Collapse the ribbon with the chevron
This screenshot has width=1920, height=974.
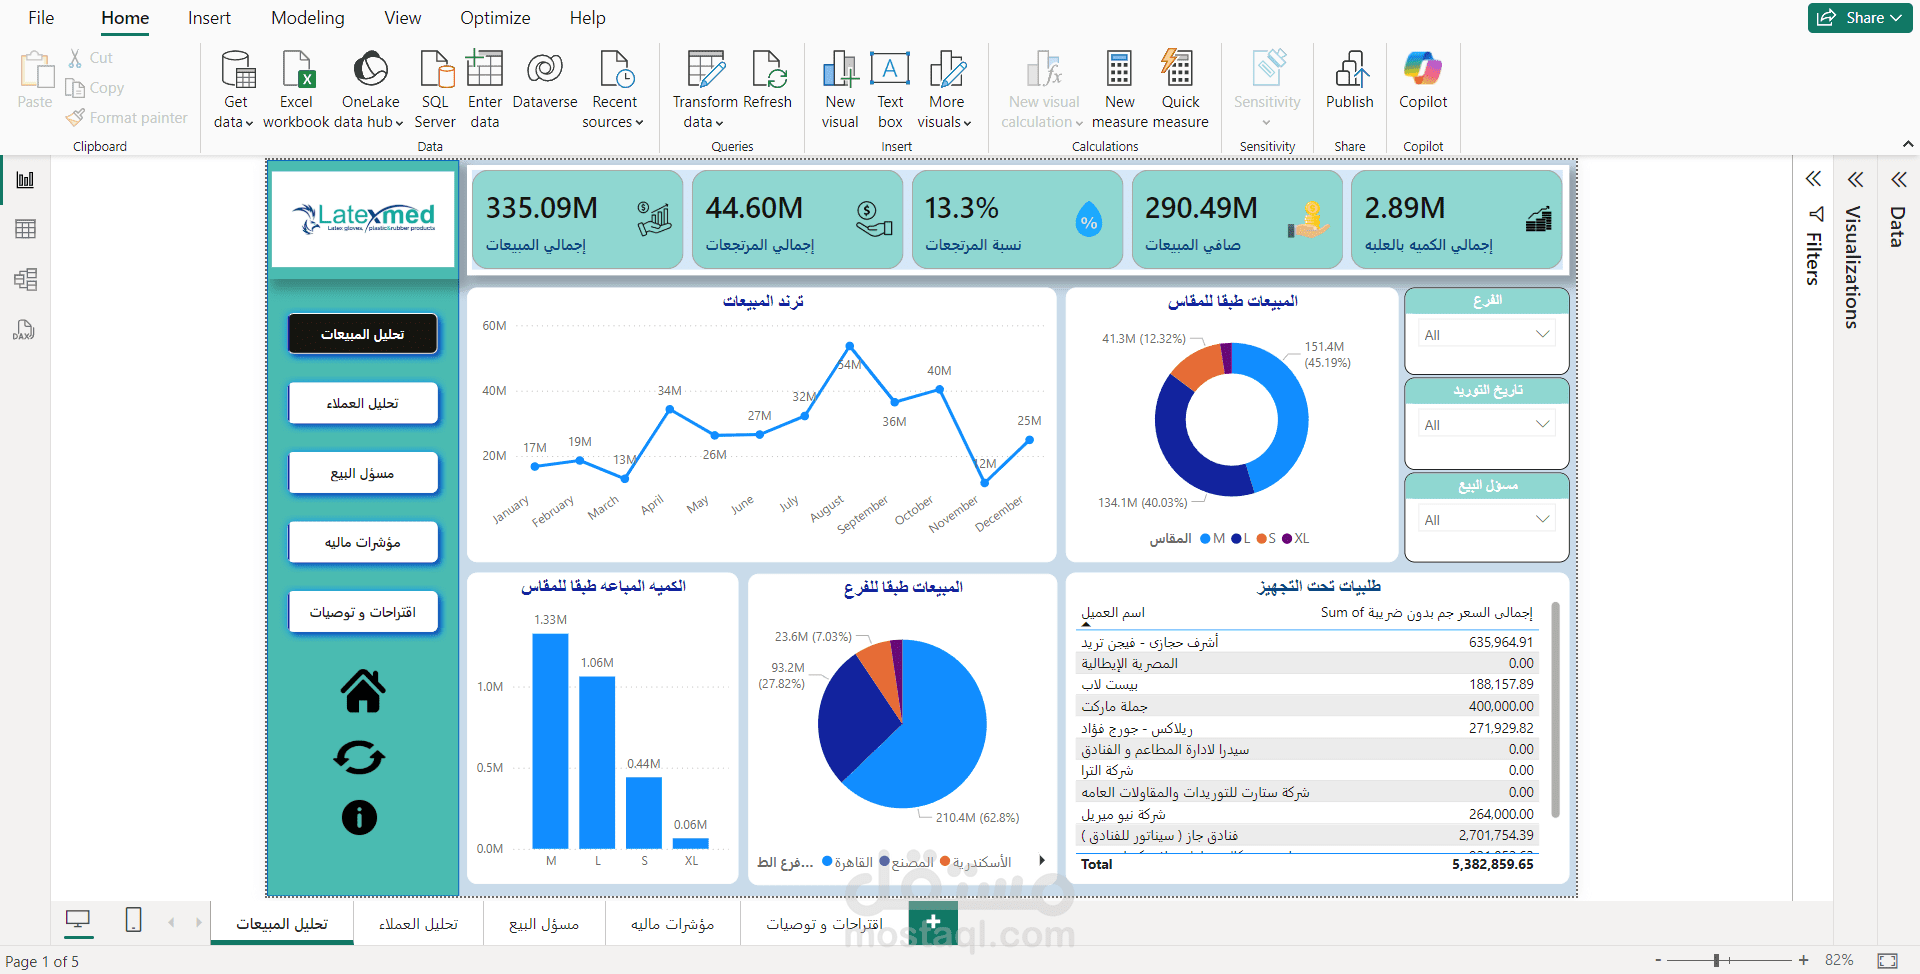[1908, 145]
